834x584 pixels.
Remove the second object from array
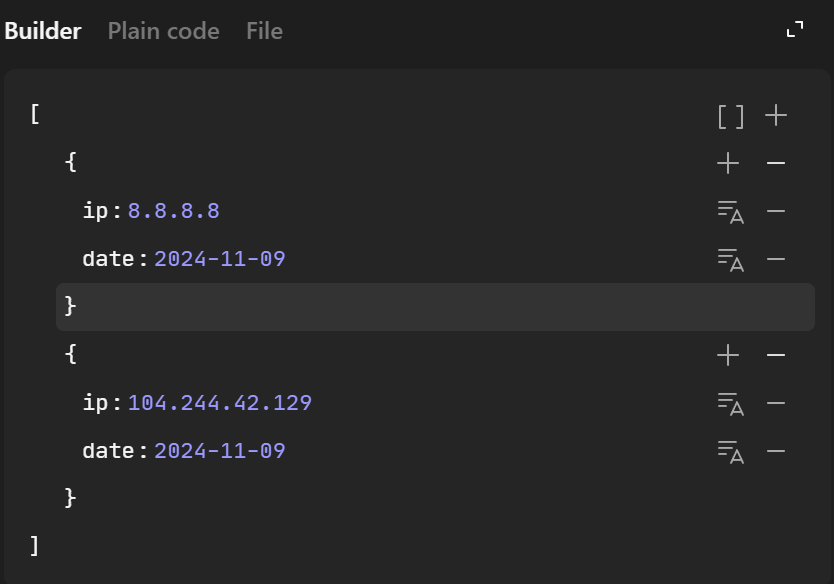776,355
